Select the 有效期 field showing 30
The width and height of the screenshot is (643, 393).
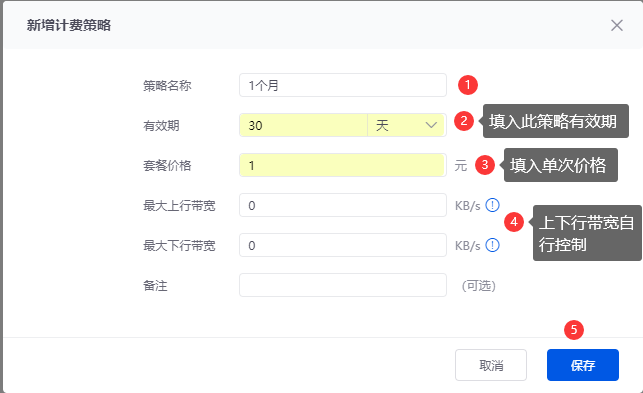click(x=303, y=125)
